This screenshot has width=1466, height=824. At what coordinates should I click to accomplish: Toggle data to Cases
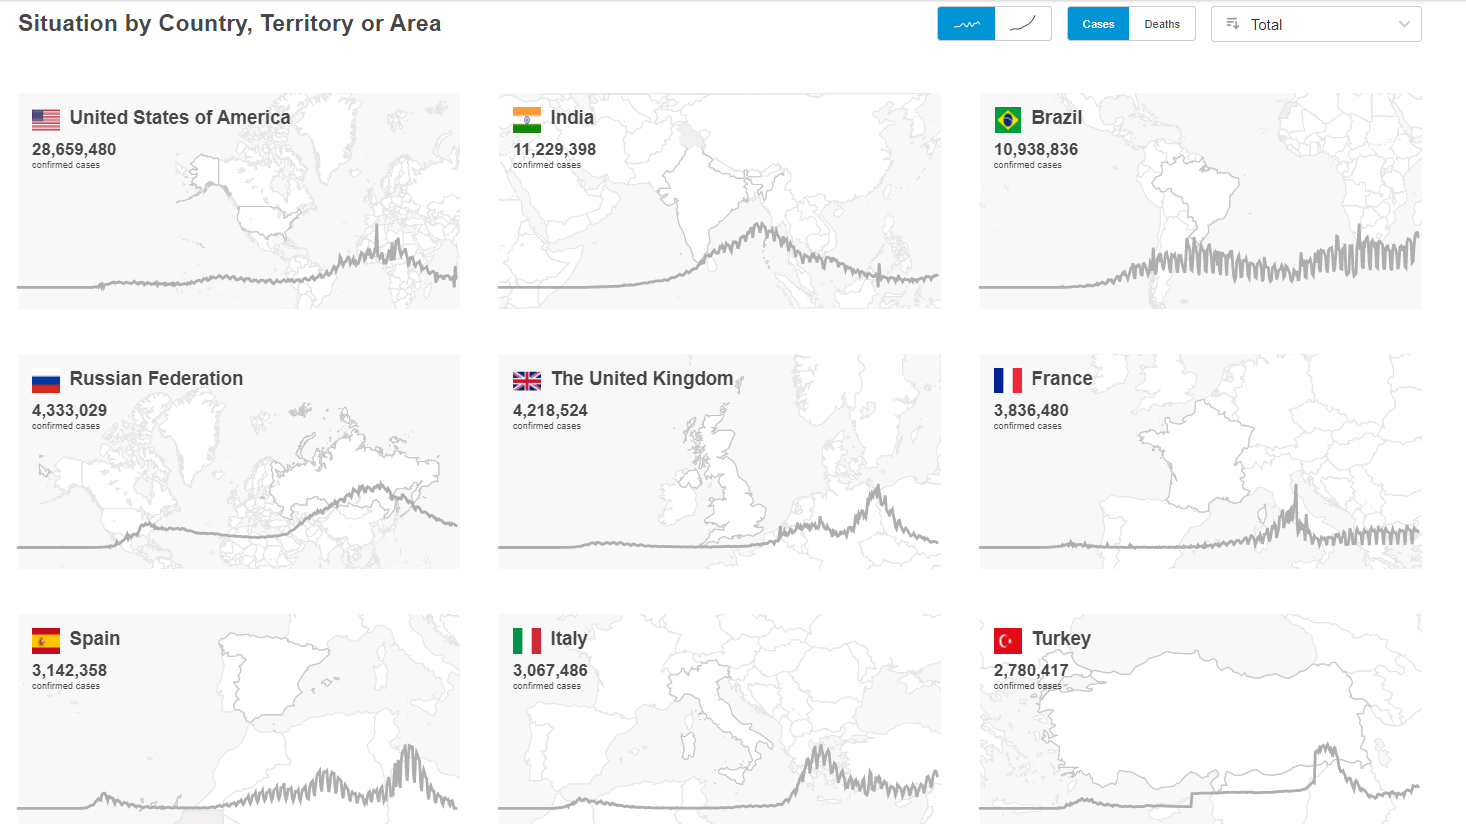[x=1098, y=24]
